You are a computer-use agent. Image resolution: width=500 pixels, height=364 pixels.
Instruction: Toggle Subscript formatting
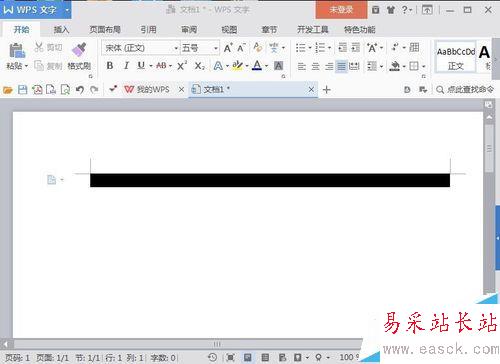click(200, 66)
